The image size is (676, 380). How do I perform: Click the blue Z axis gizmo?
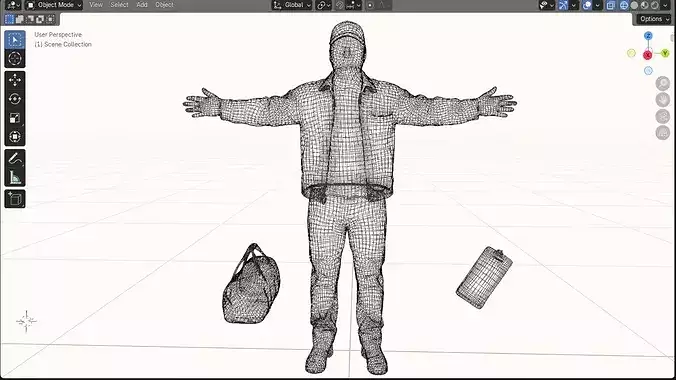tap(648, 36)
